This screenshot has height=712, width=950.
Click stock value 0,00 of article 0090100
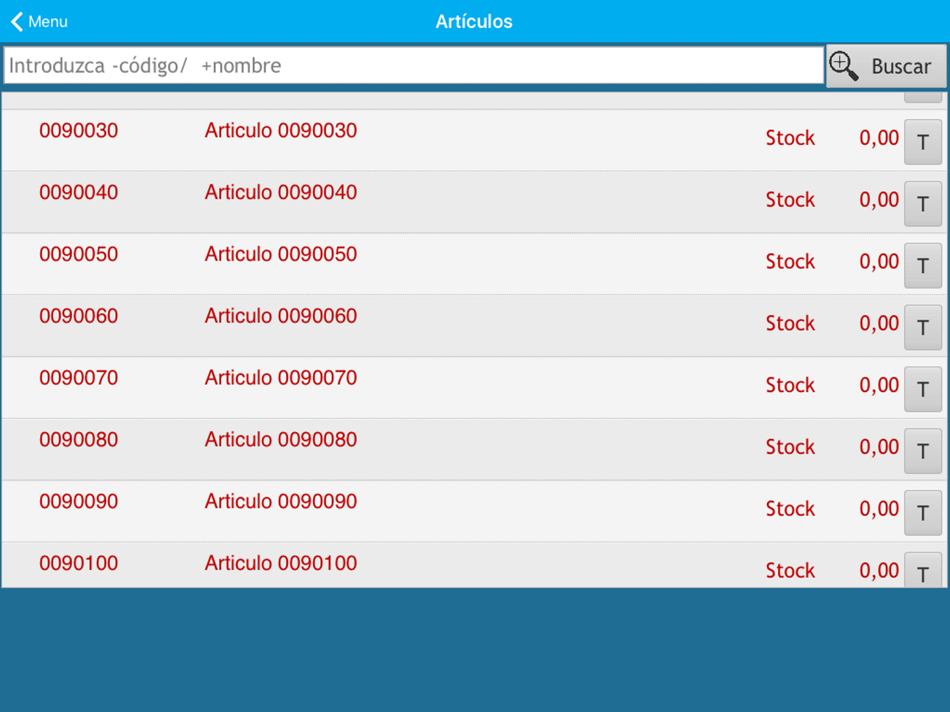[x=879, y=571]
